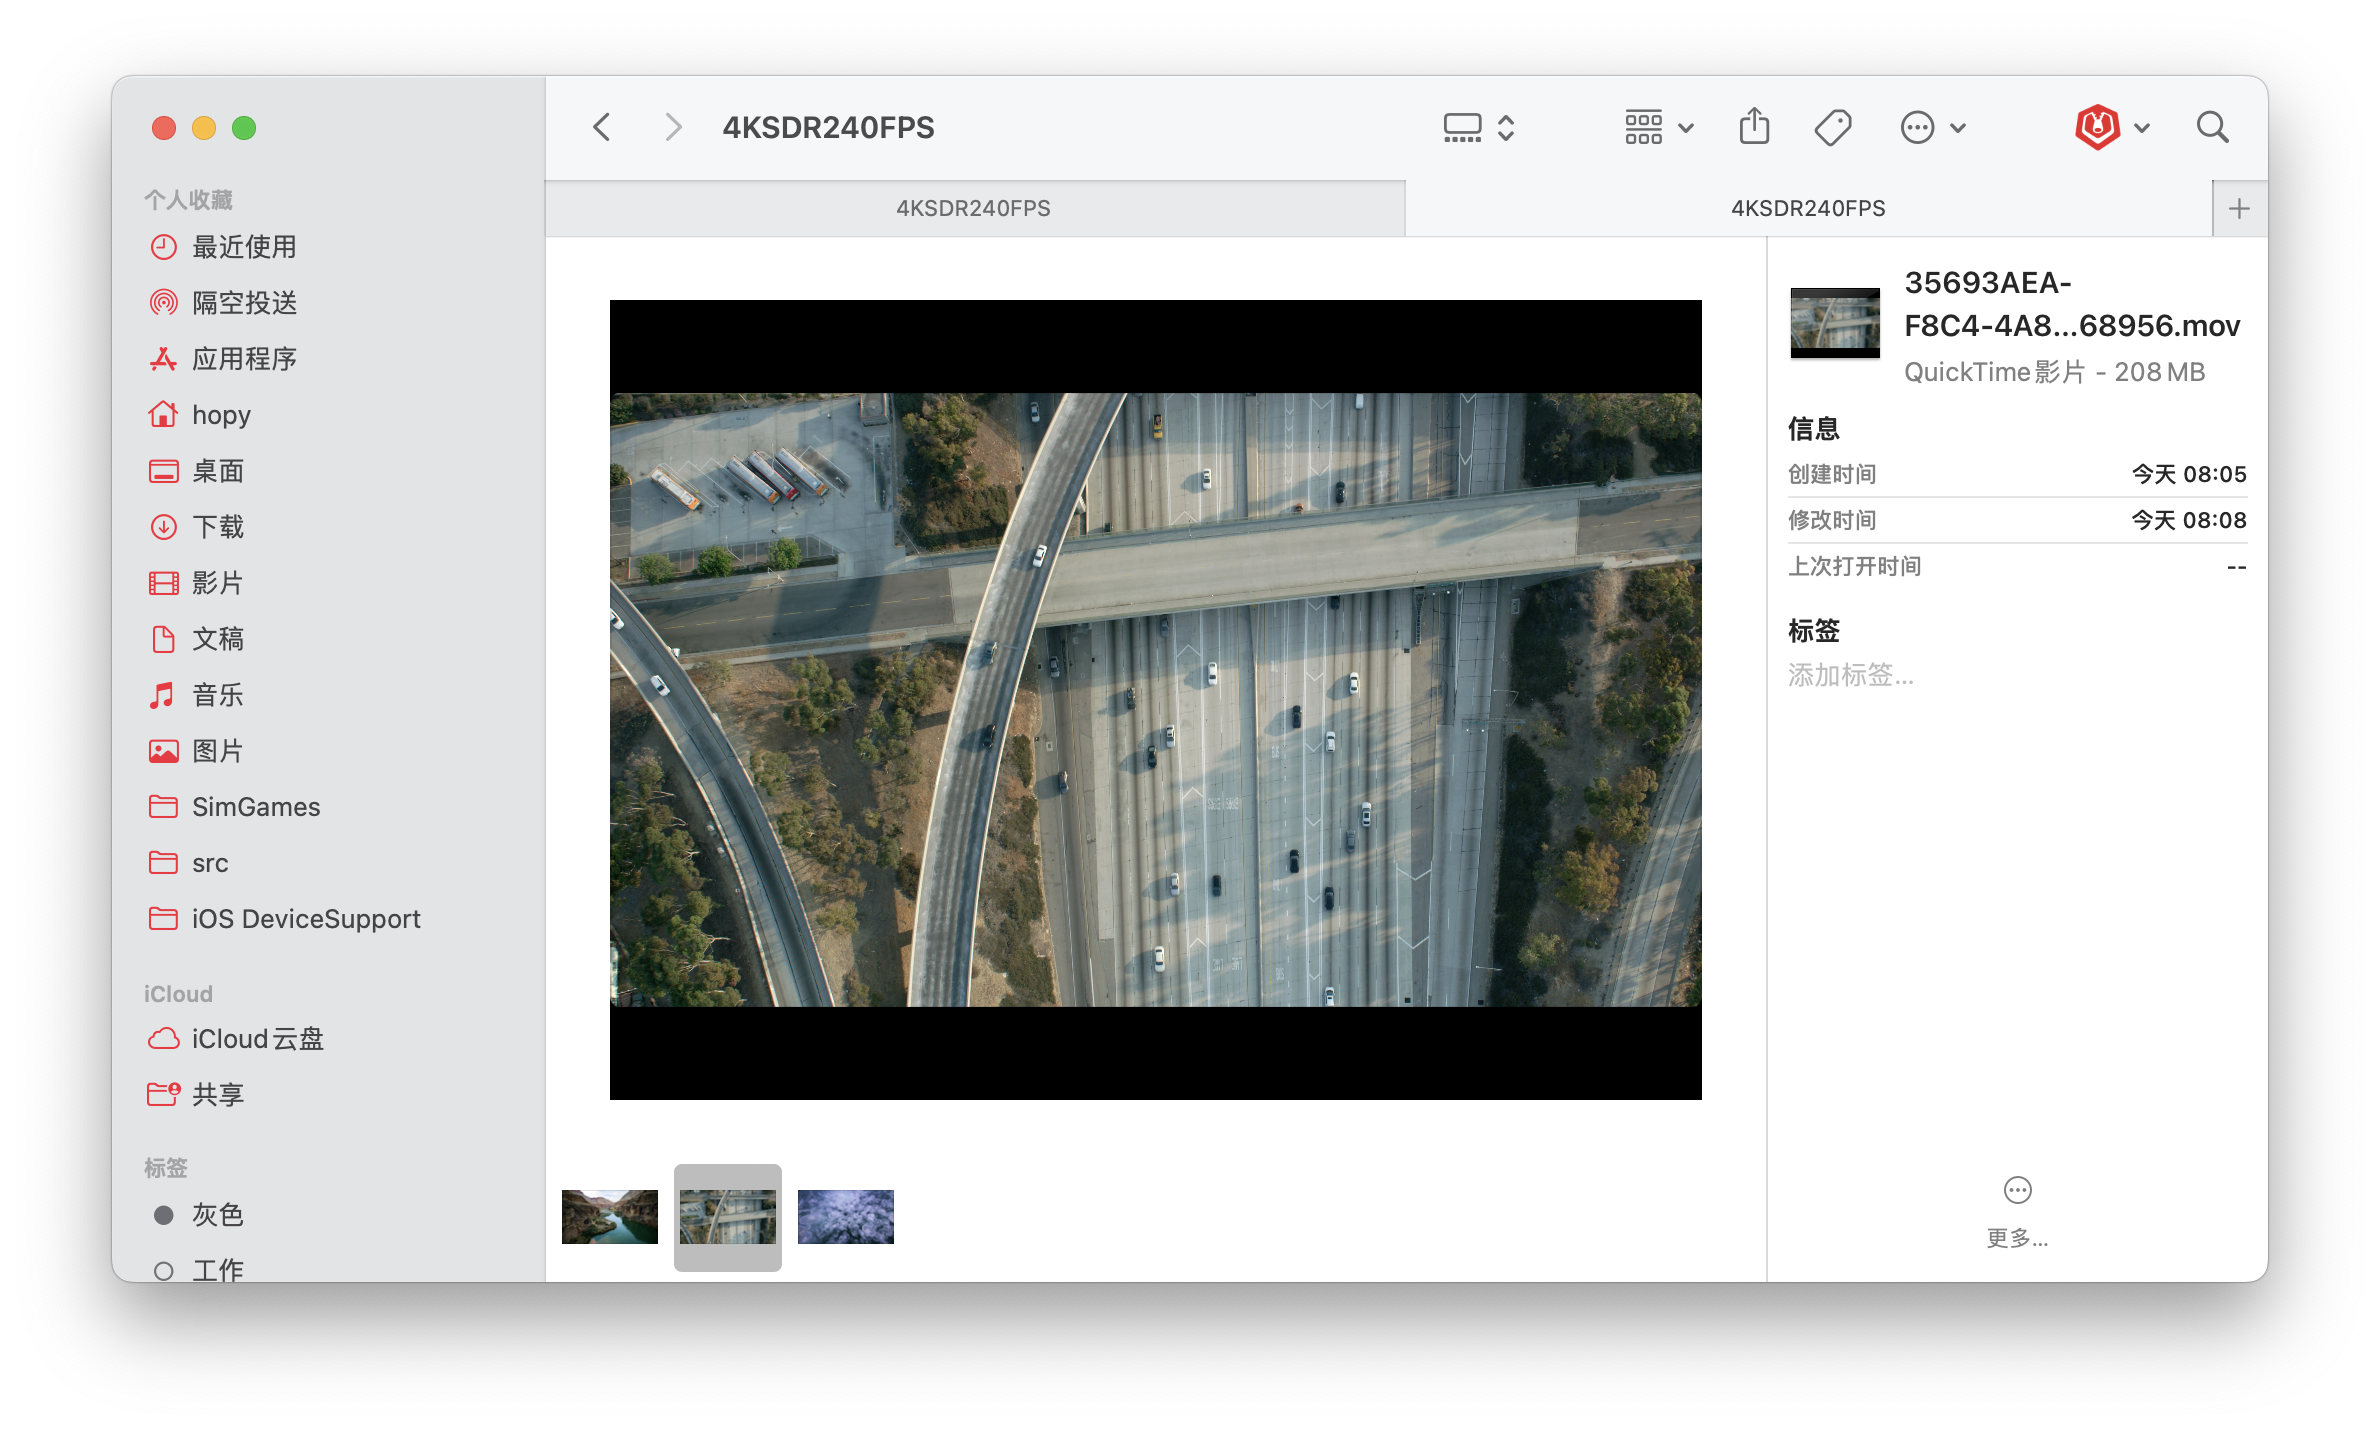
Task: Click the Edit Tags toolbar icon
Action: [1832, 128]
